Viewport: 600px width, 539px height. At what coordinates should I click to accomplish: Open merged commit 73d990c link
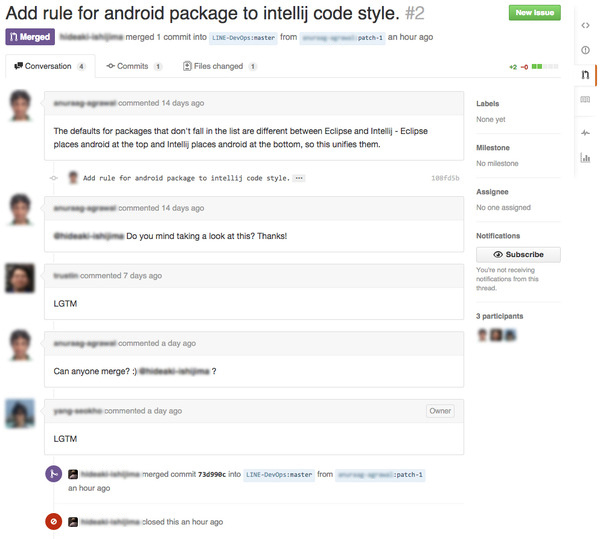(x=212, y=474)
